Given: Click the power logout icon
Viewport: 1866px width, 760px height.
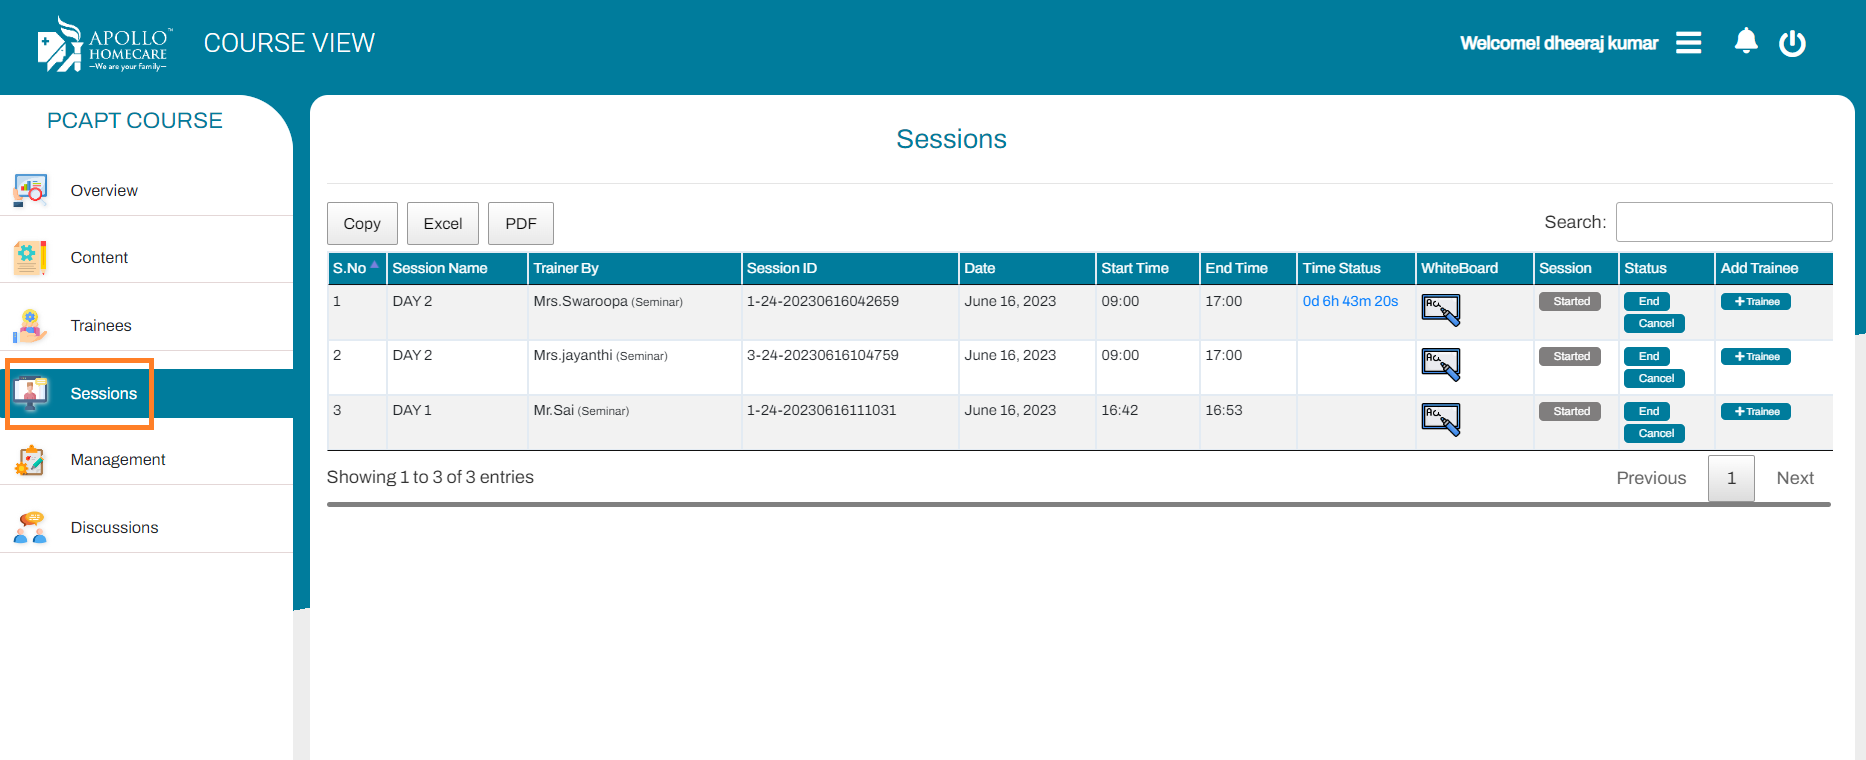Looking at the screenshot, I should point(1792,43).
